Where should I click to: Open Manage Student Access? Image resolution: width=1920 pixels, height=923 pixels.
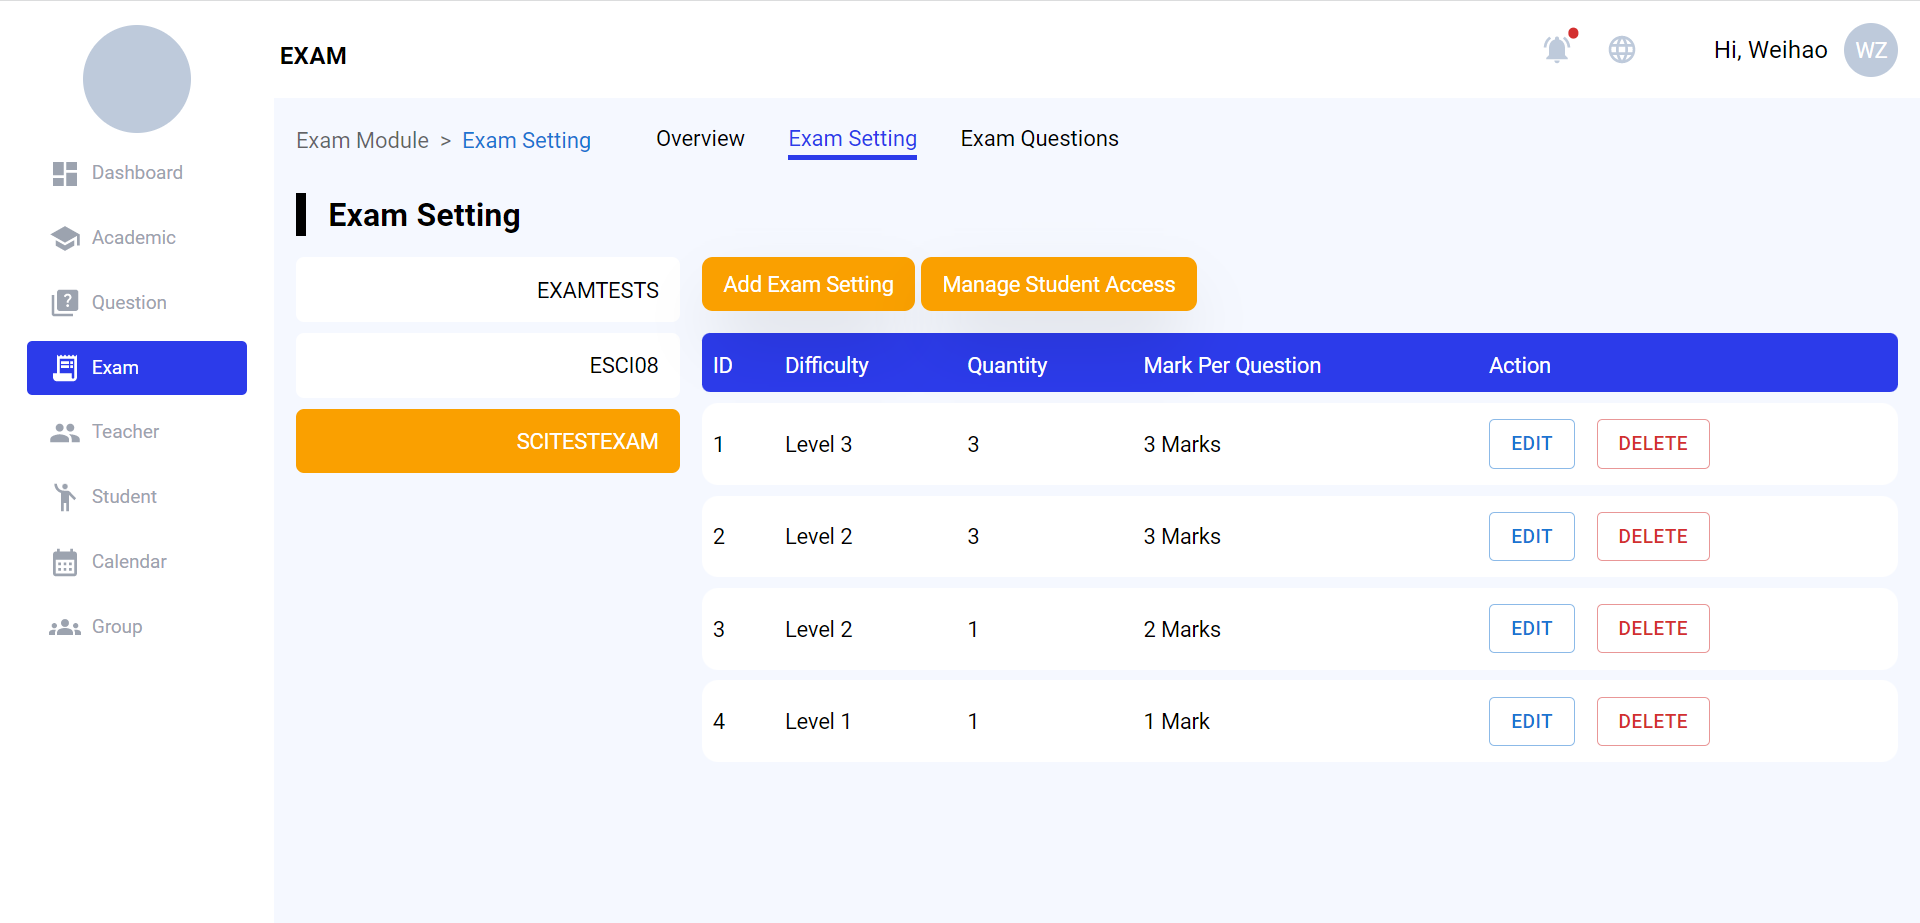point(1058,285)
